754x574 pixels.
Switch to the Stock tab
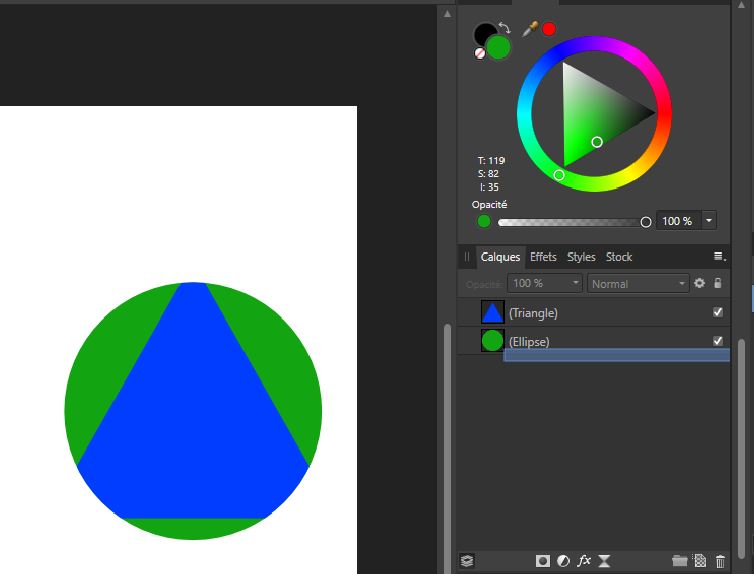[618, 257]
